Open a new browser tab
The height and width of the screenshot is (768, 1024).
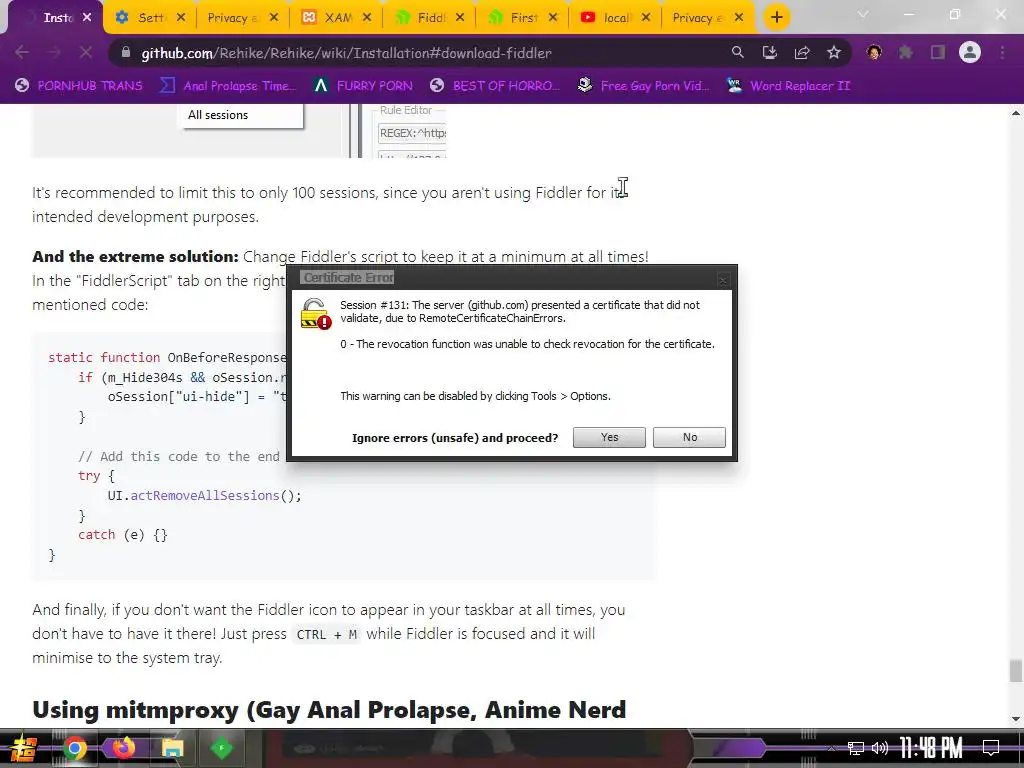776,18
